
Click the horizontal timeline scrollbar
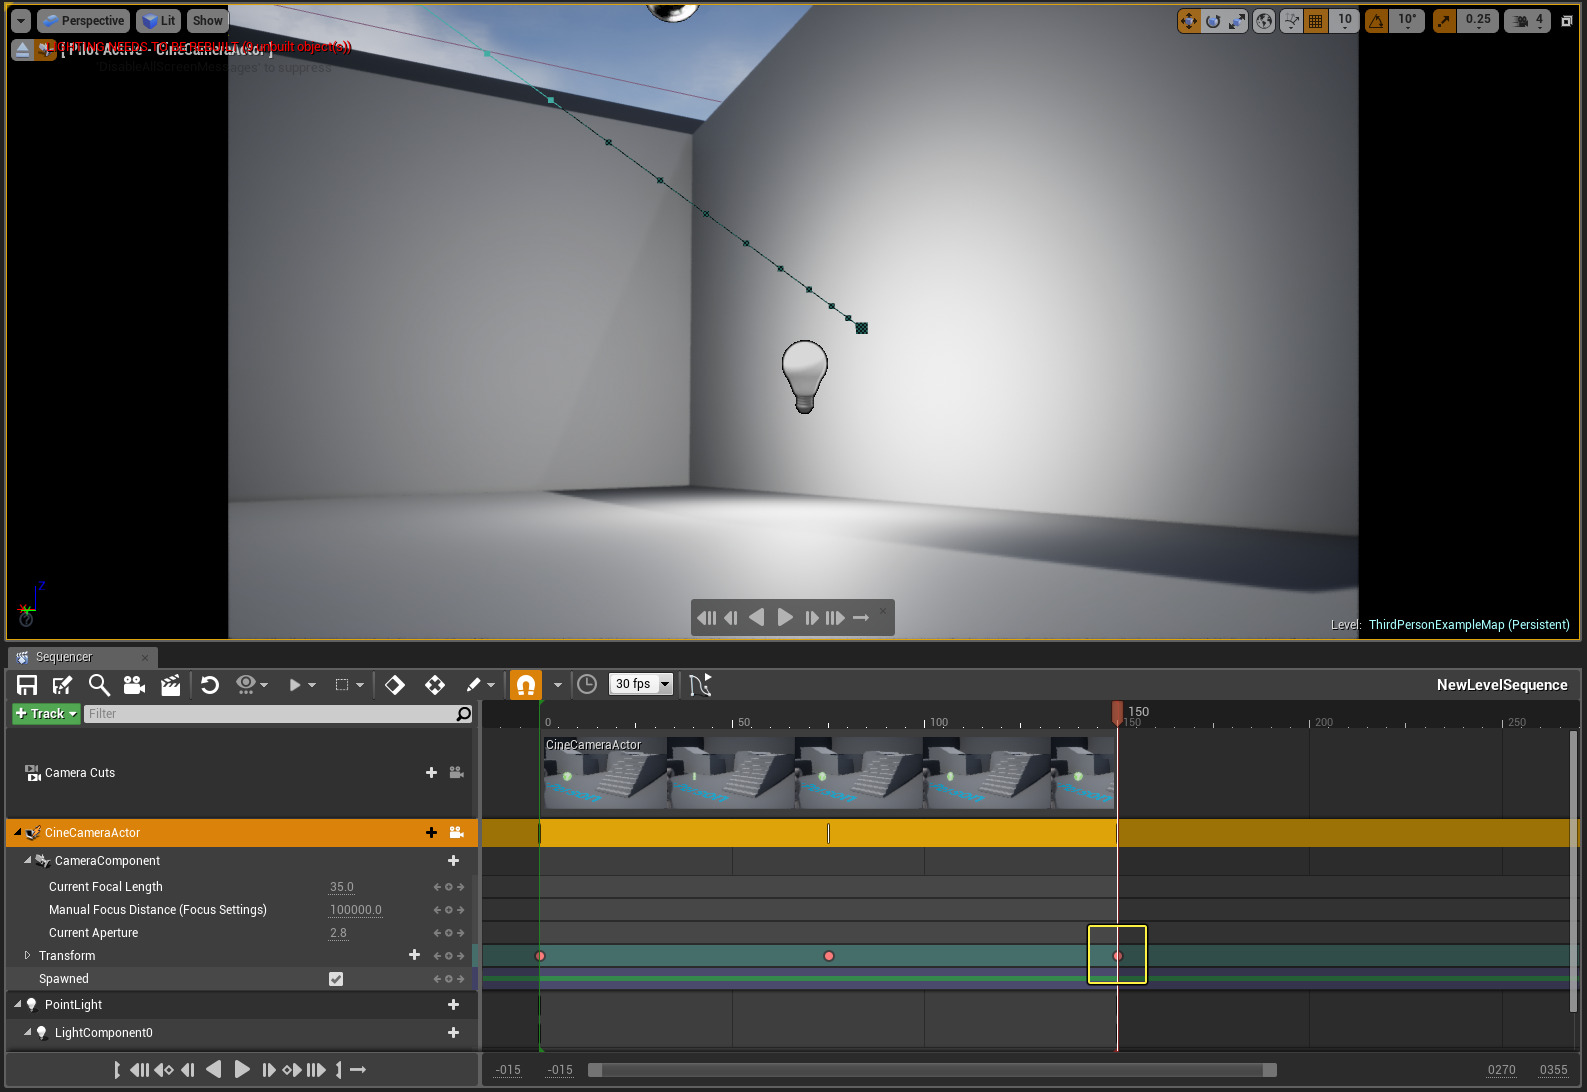click(x=932, y=1070)
